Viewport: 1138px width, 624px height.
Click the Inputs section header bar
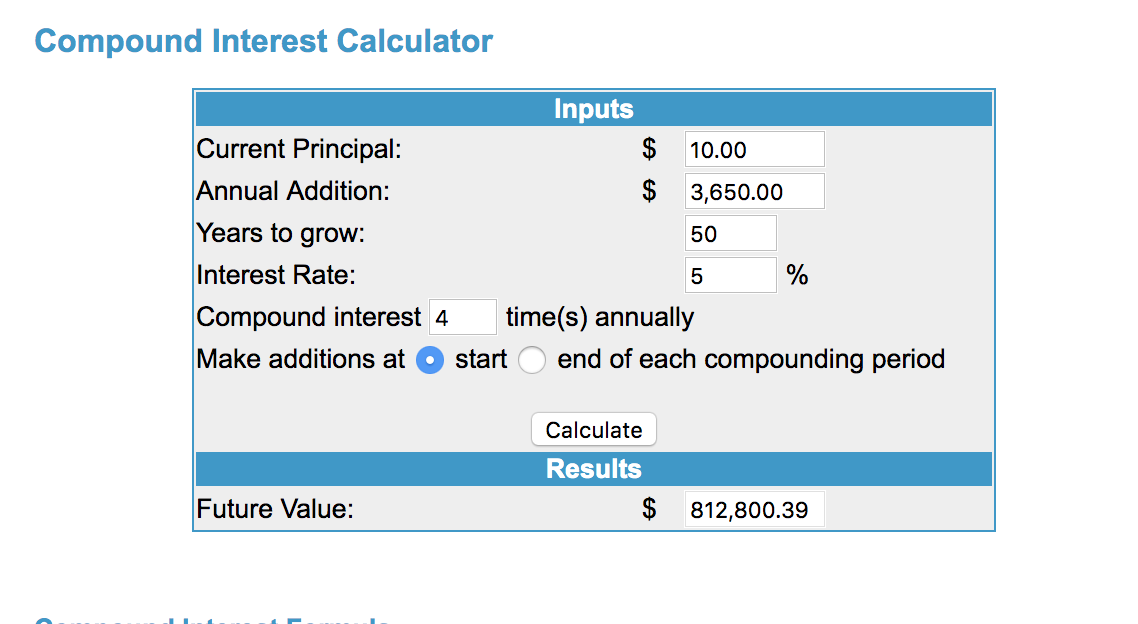[x=593, y=109]
